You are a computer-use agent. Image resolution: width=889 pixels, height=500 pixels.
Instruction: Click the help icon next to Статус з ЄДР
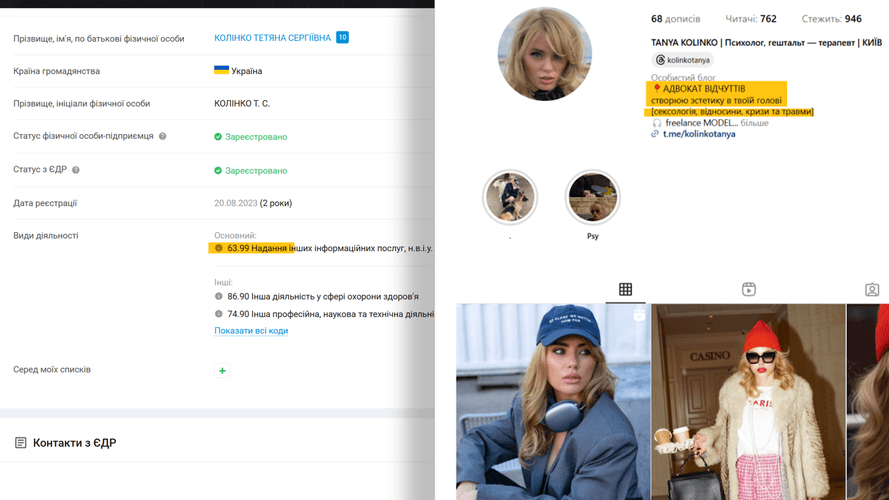coord(76,170)
